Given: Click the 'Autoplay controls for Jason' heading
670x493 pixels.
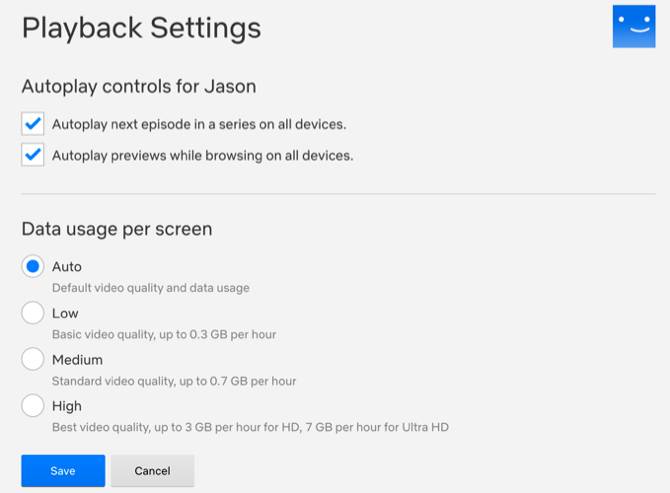Looking at the screenshot, I should point(139,86).
